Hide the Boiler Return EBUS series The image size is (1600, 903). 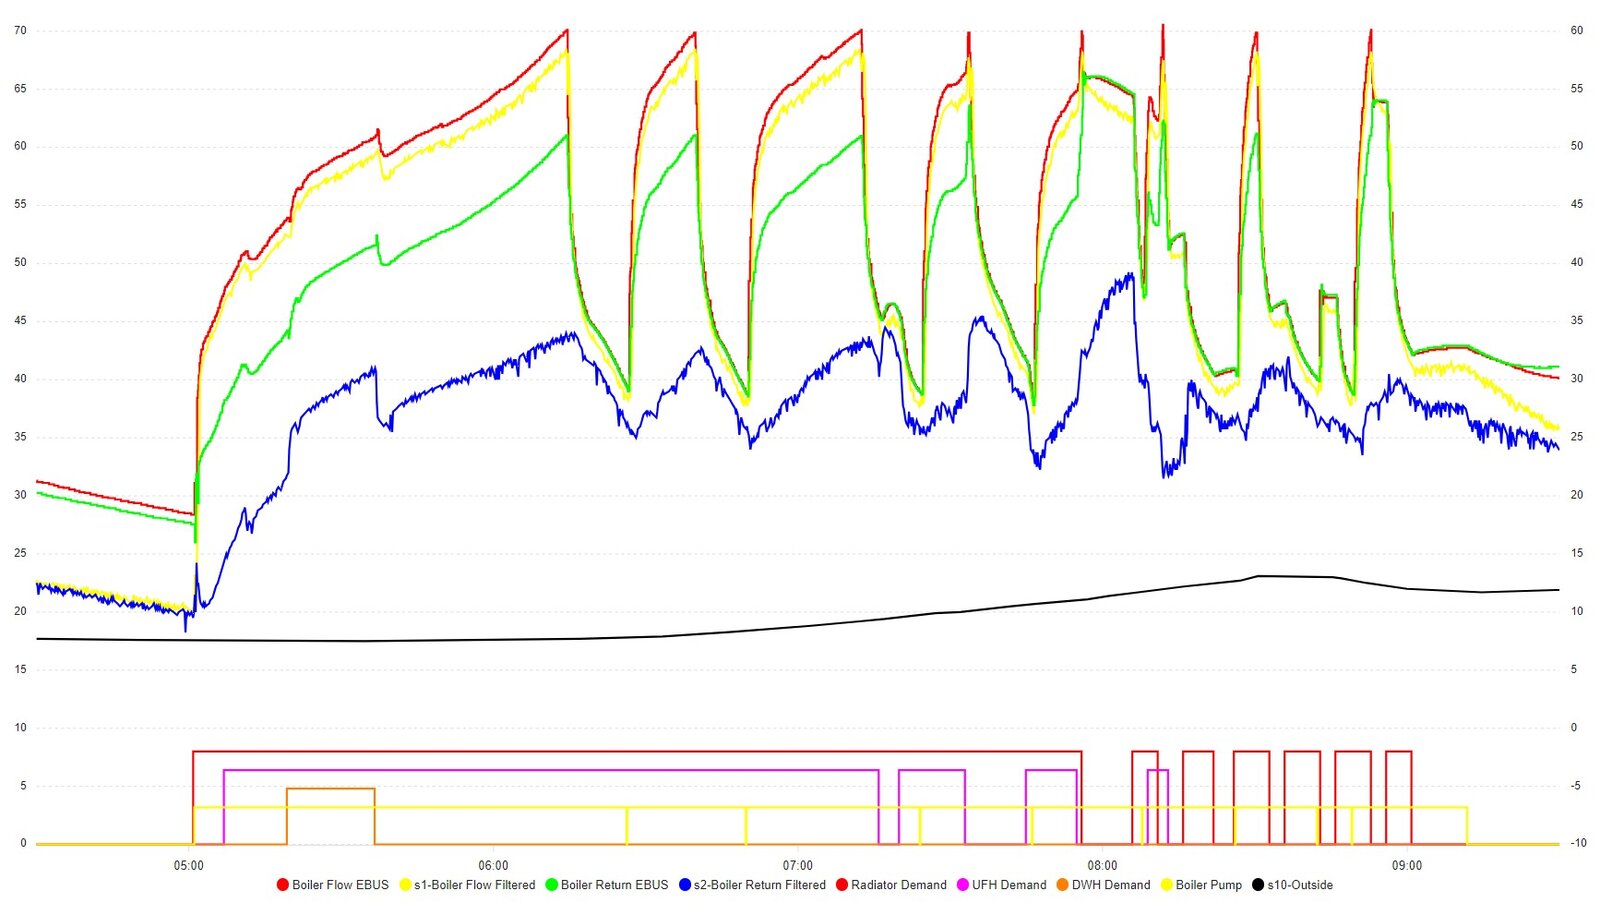coord(615,885)
